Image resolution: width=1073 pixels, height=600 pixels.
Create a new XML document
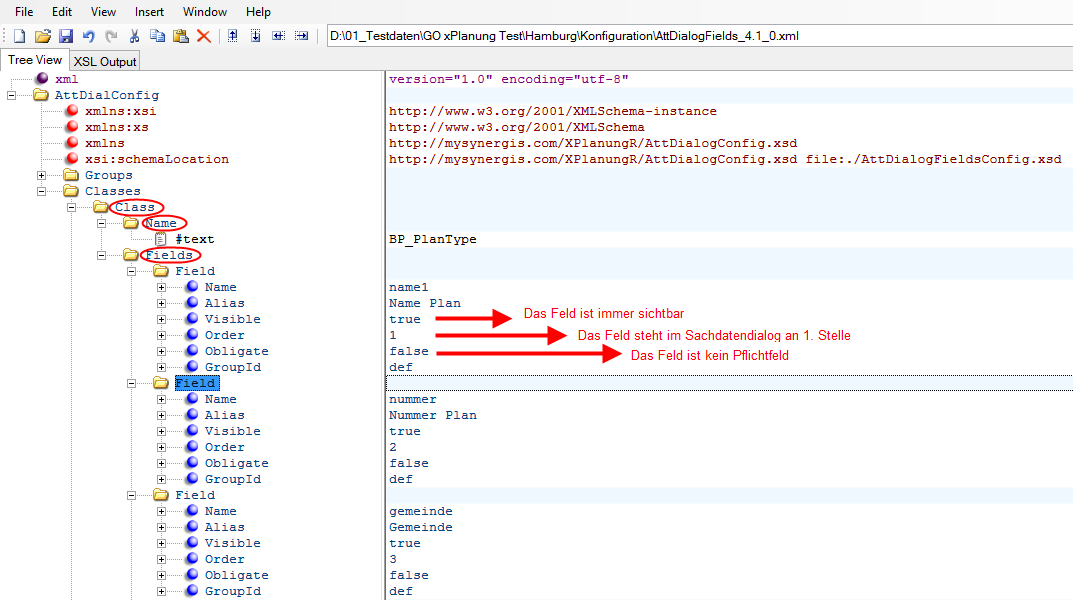18,35
